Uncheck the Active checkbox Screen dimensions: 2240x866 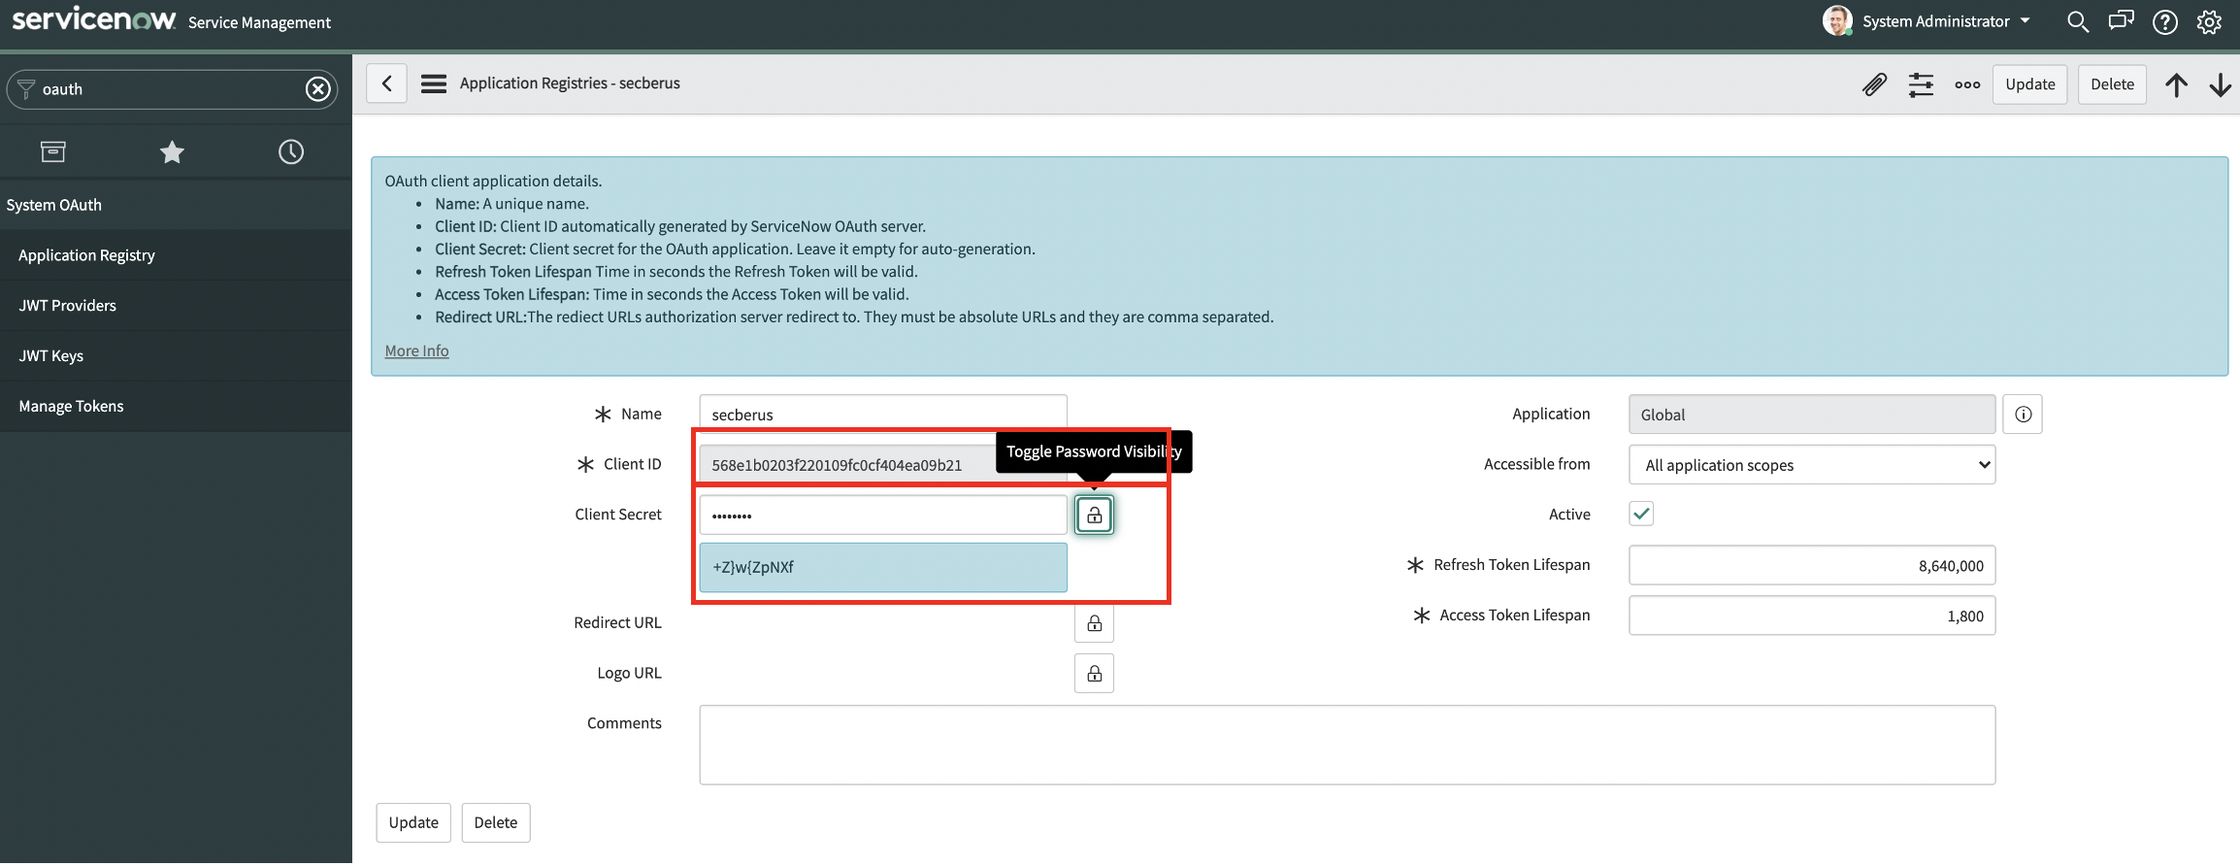click(x=1641, y=514)
